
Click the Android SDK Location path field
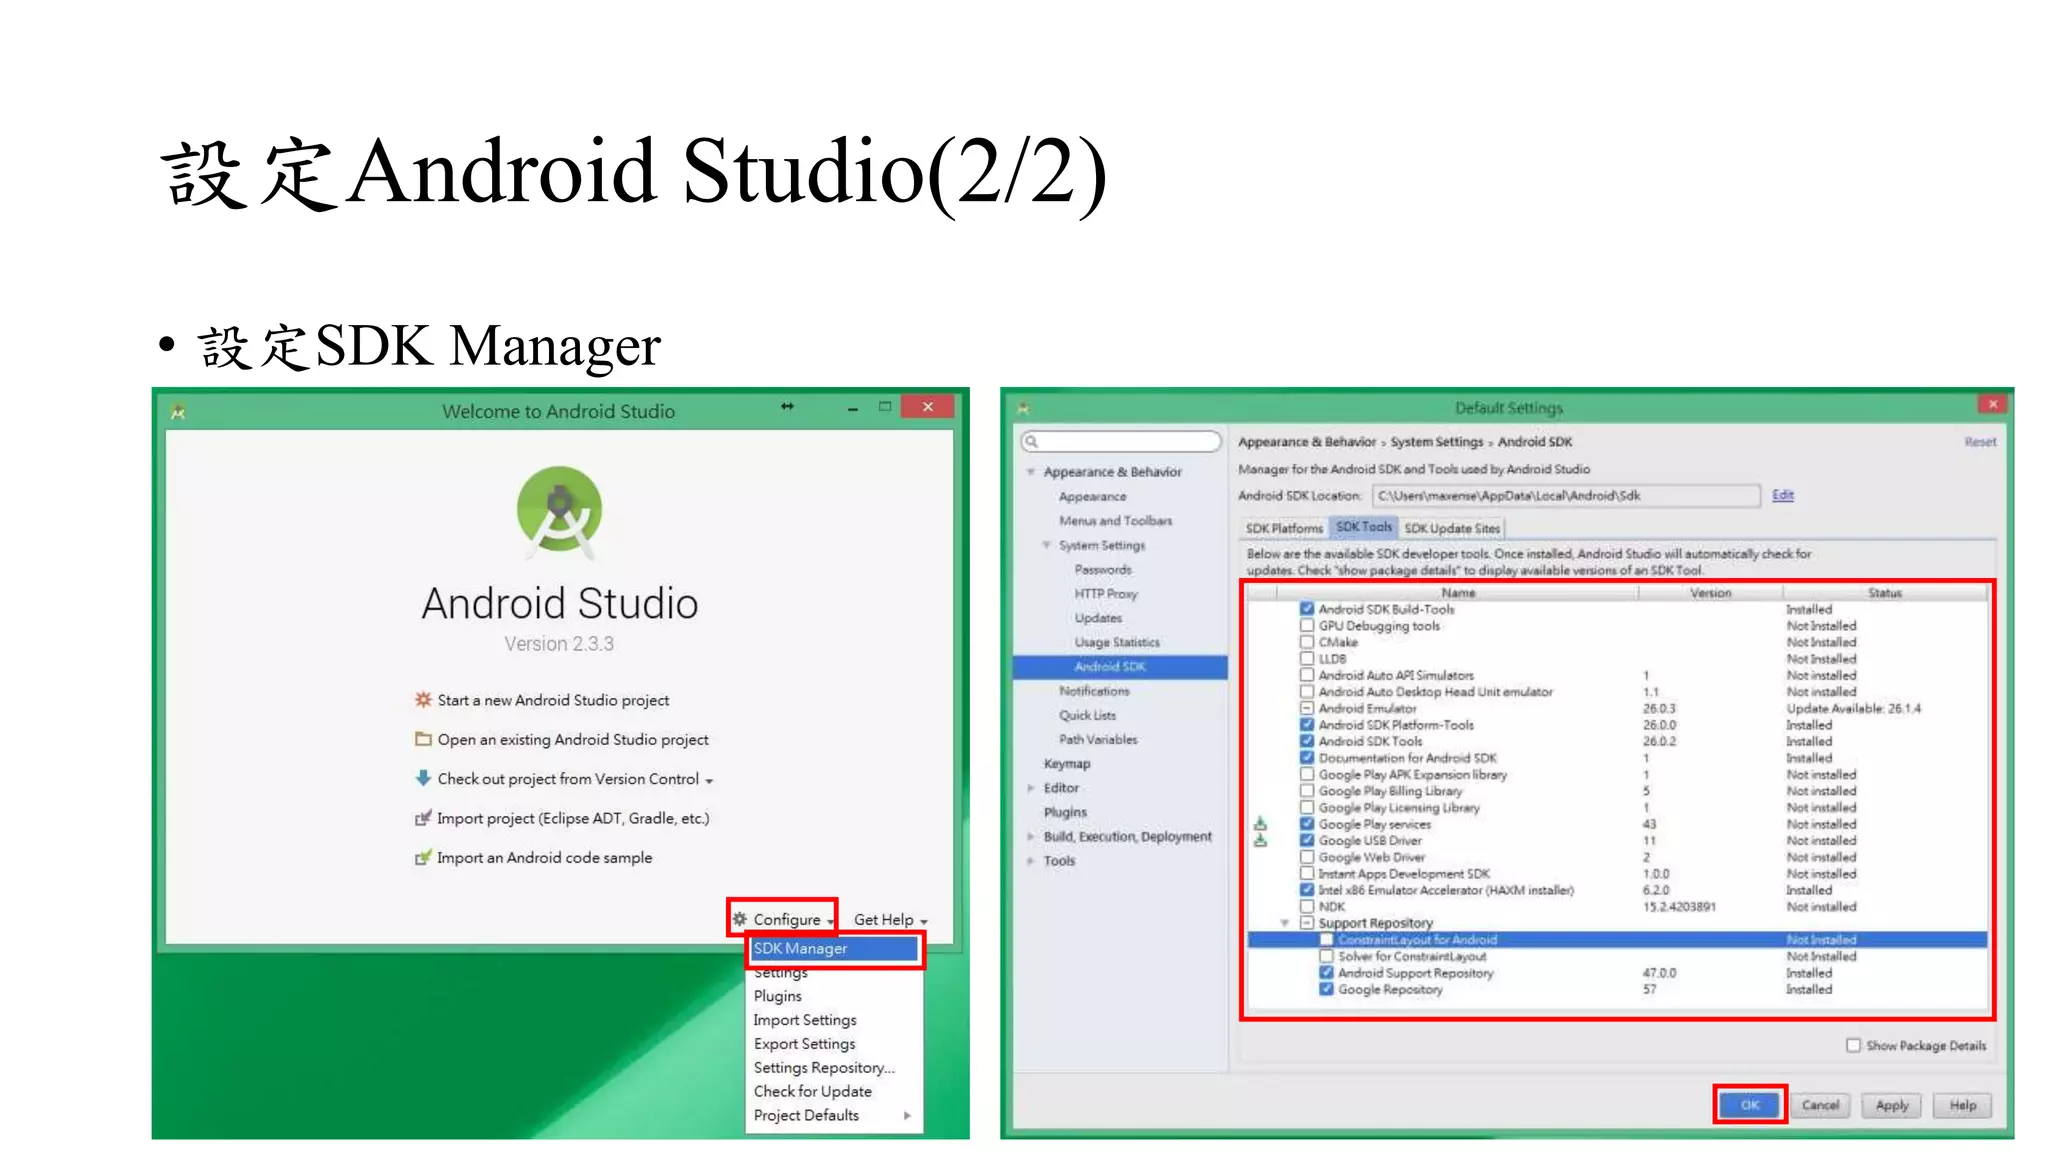coord(1566,496)
